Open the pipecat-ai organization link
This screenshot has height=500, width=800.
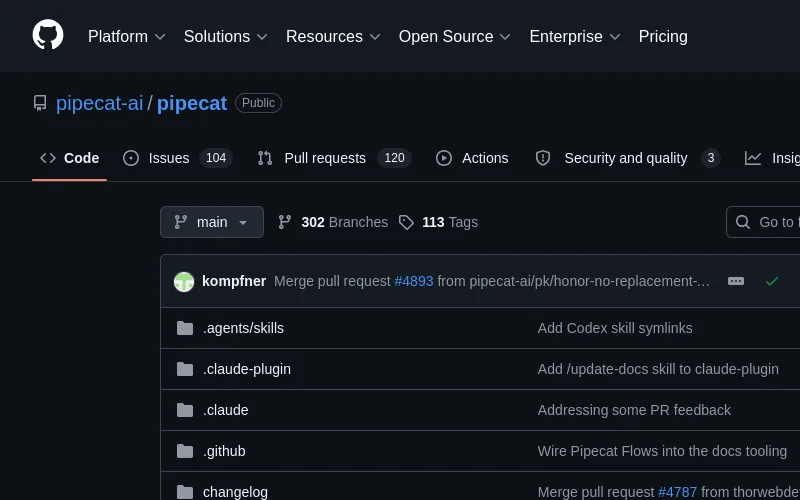coord(99,104)
